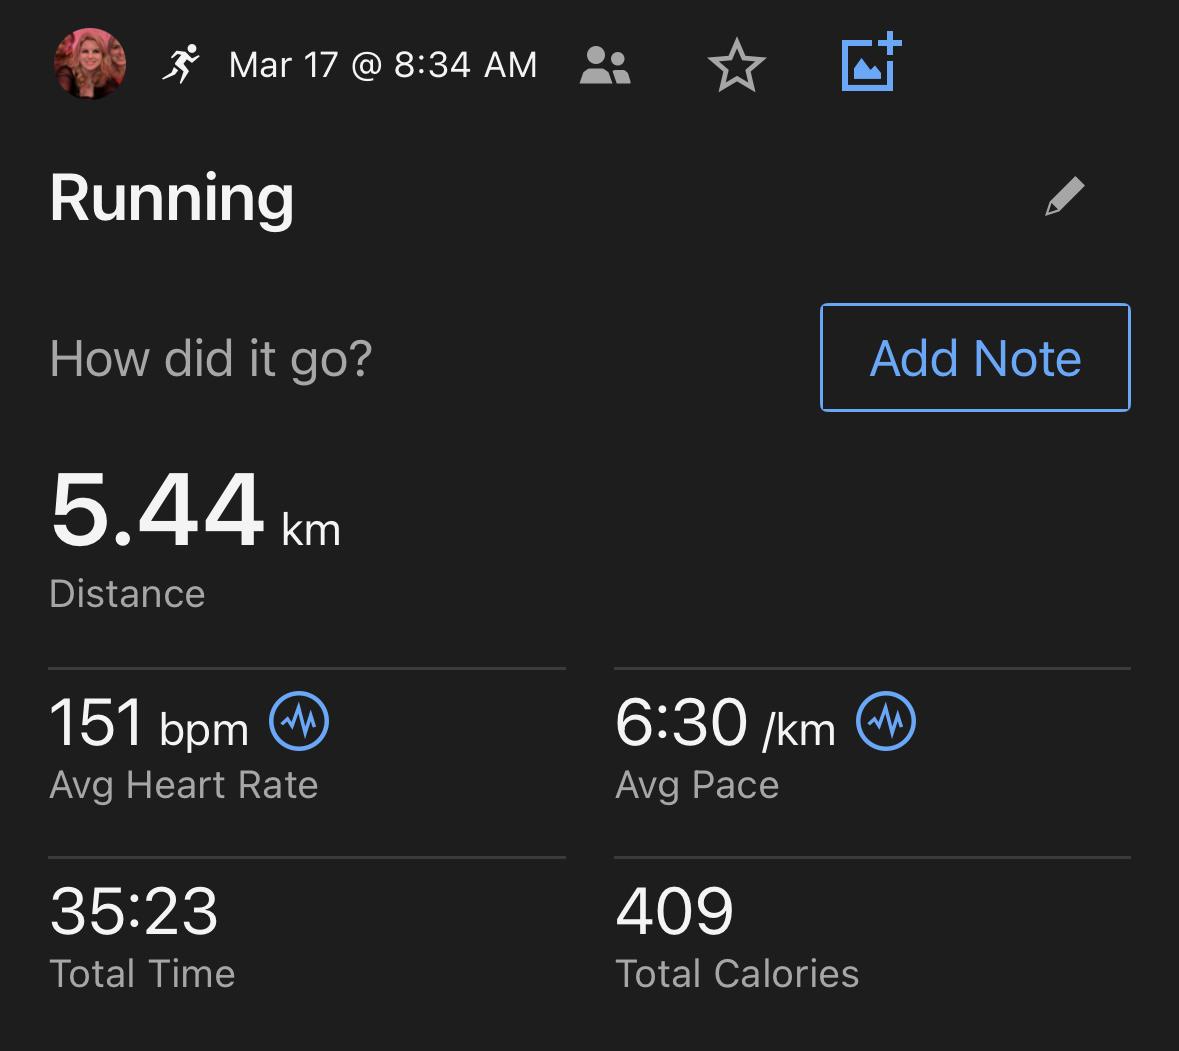The height and width of the screenshot is (1051, 1179).
Task: Edit the activity with the pencil icon
Action: coord(1064,197)
